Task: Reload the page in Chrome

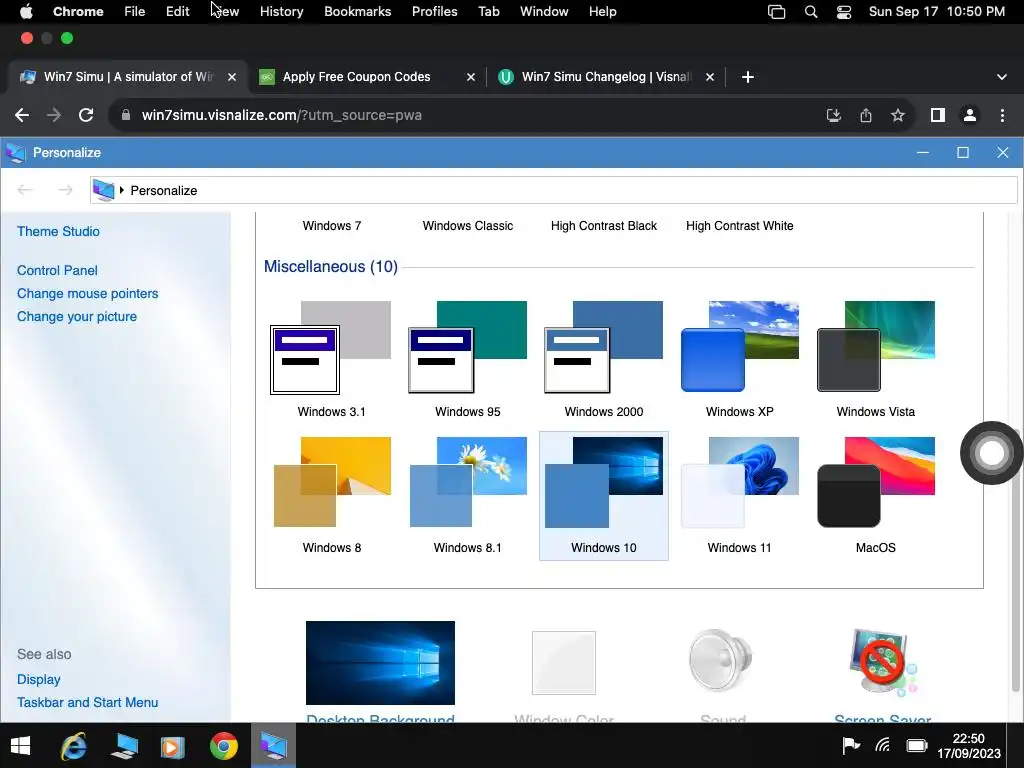Action: tap(86, 116)
